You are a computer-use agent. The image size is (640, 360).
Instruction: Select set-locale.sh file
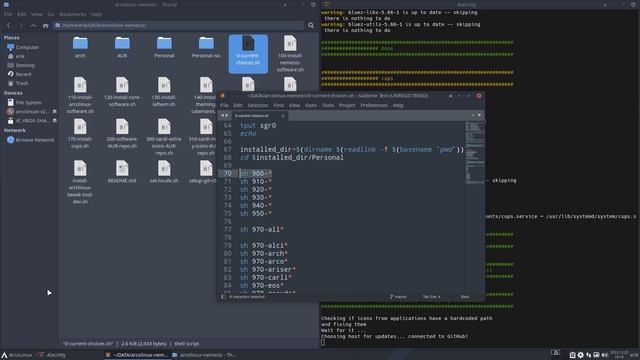tap(164, 171)
